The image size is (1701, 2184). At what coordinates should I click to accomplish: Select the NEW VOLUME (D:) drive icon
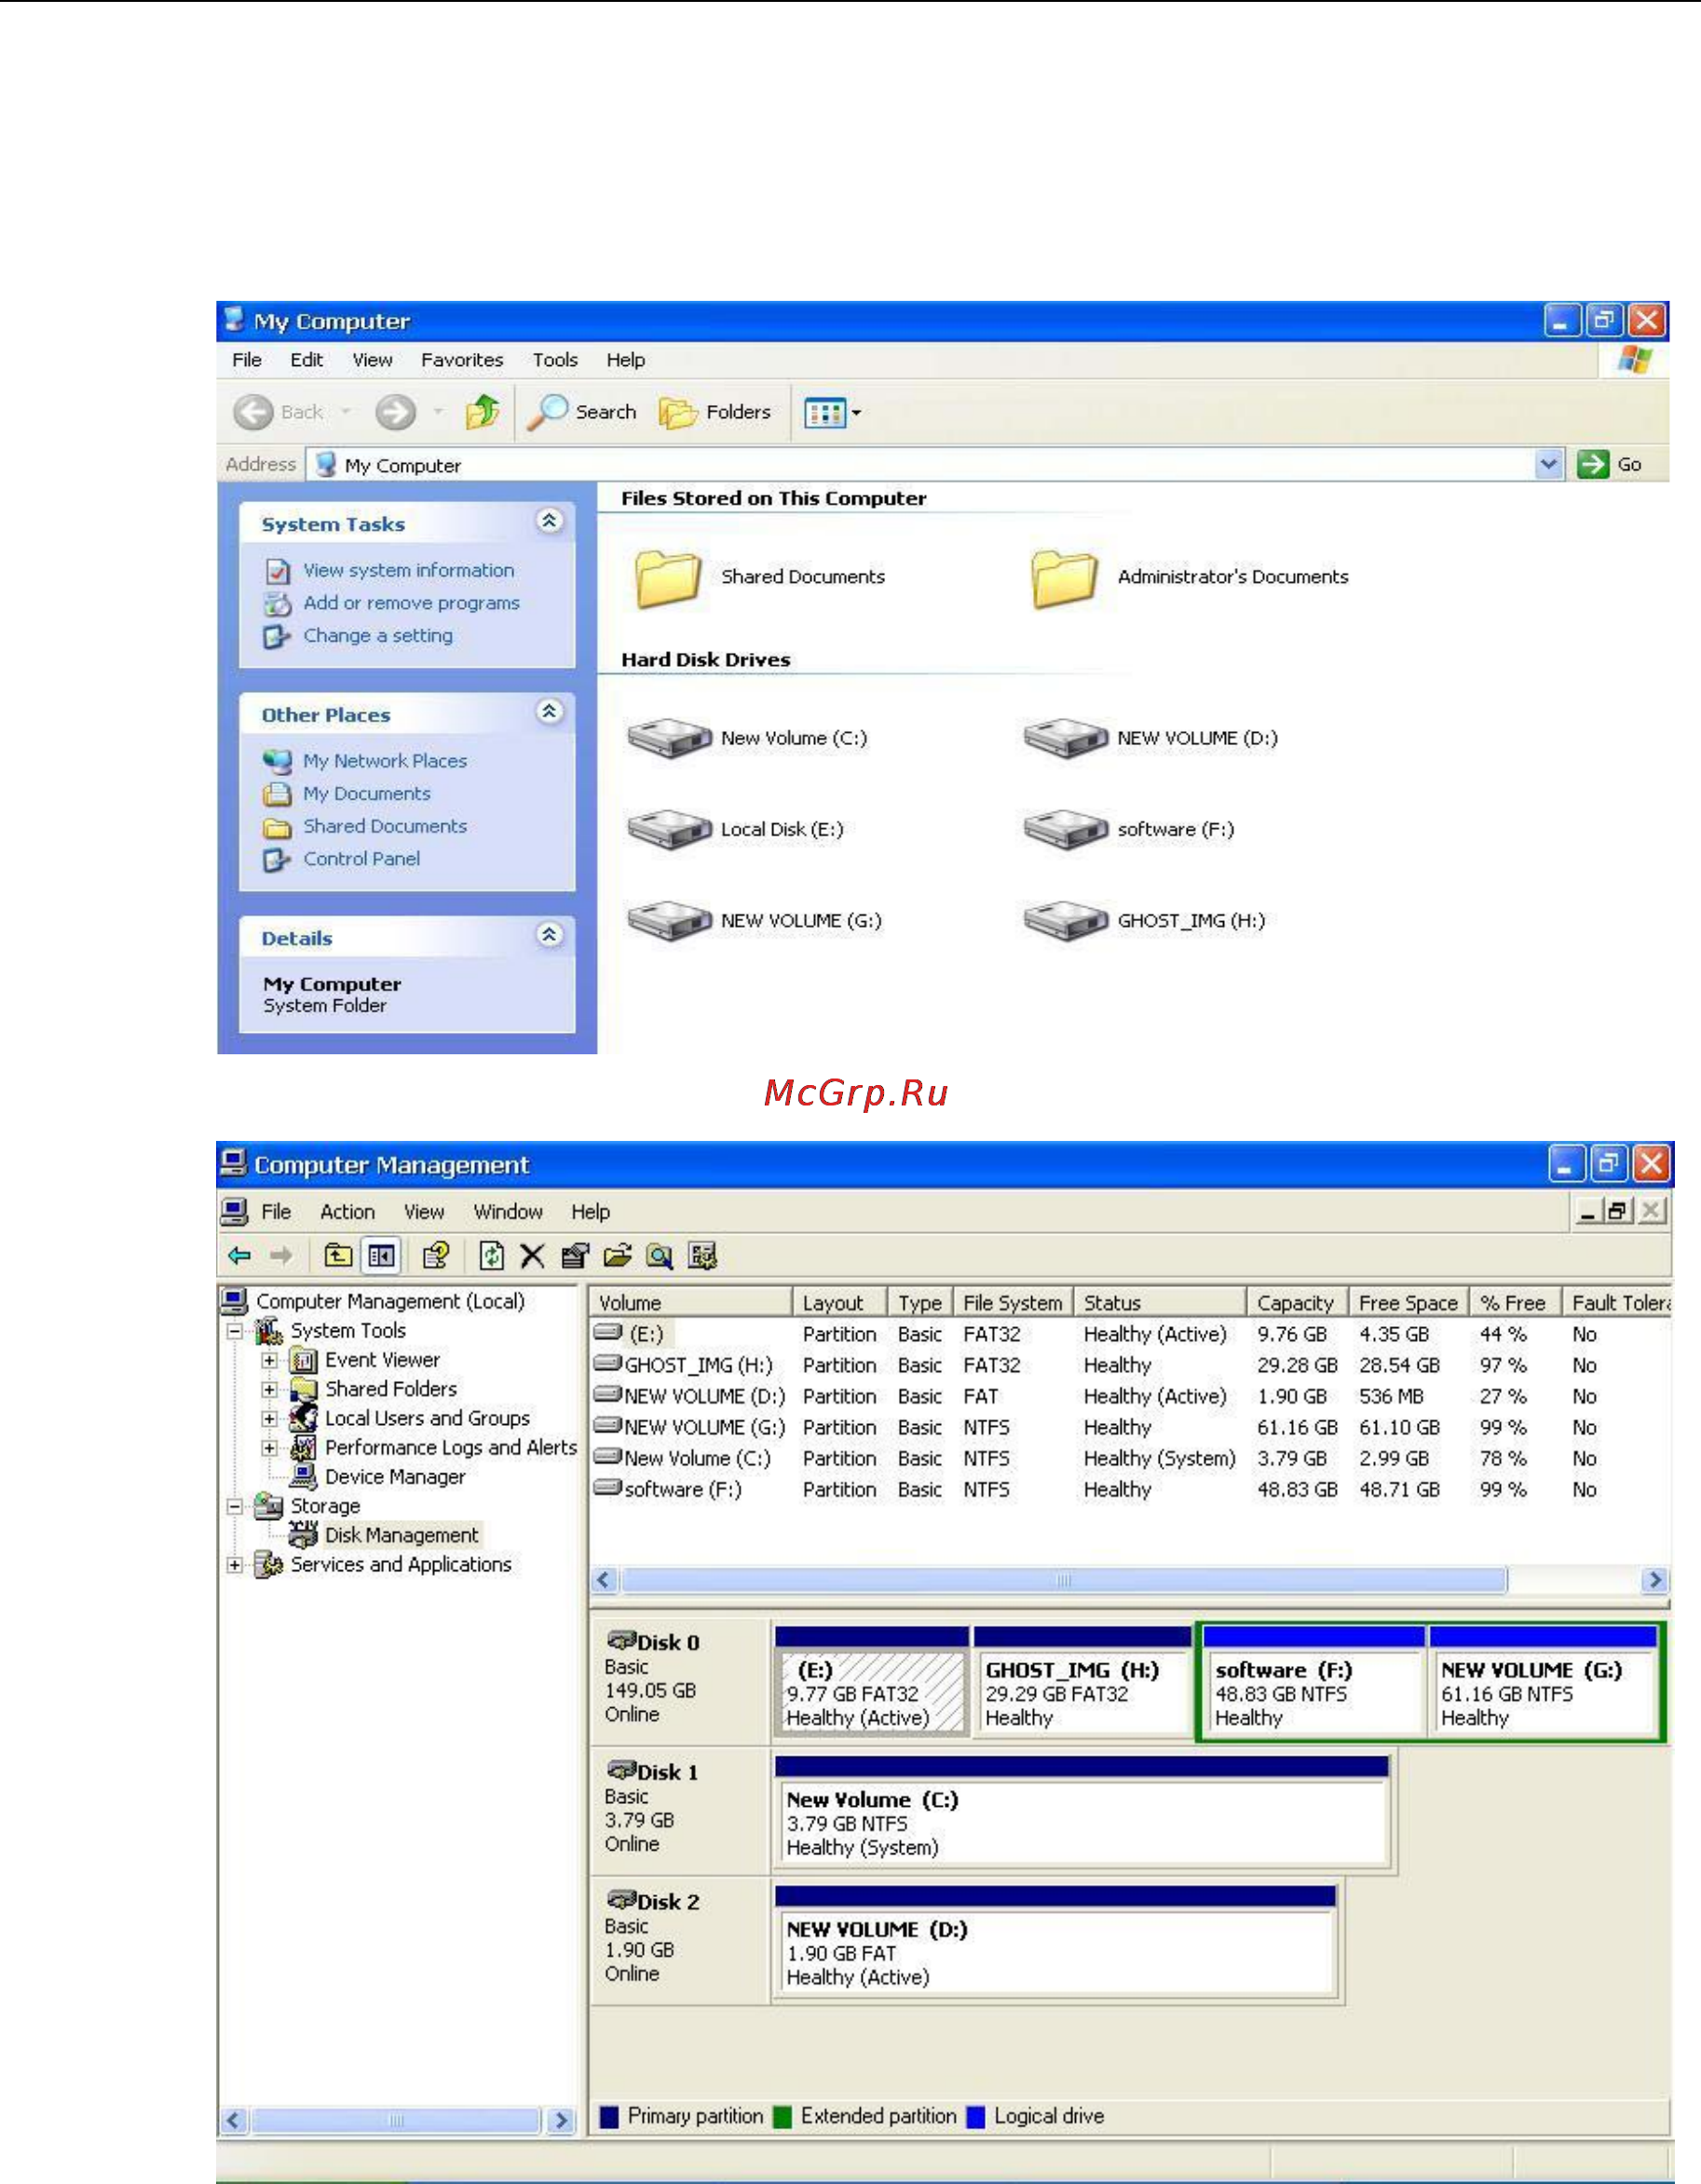pyautogui.click(x=1065, y=739)
